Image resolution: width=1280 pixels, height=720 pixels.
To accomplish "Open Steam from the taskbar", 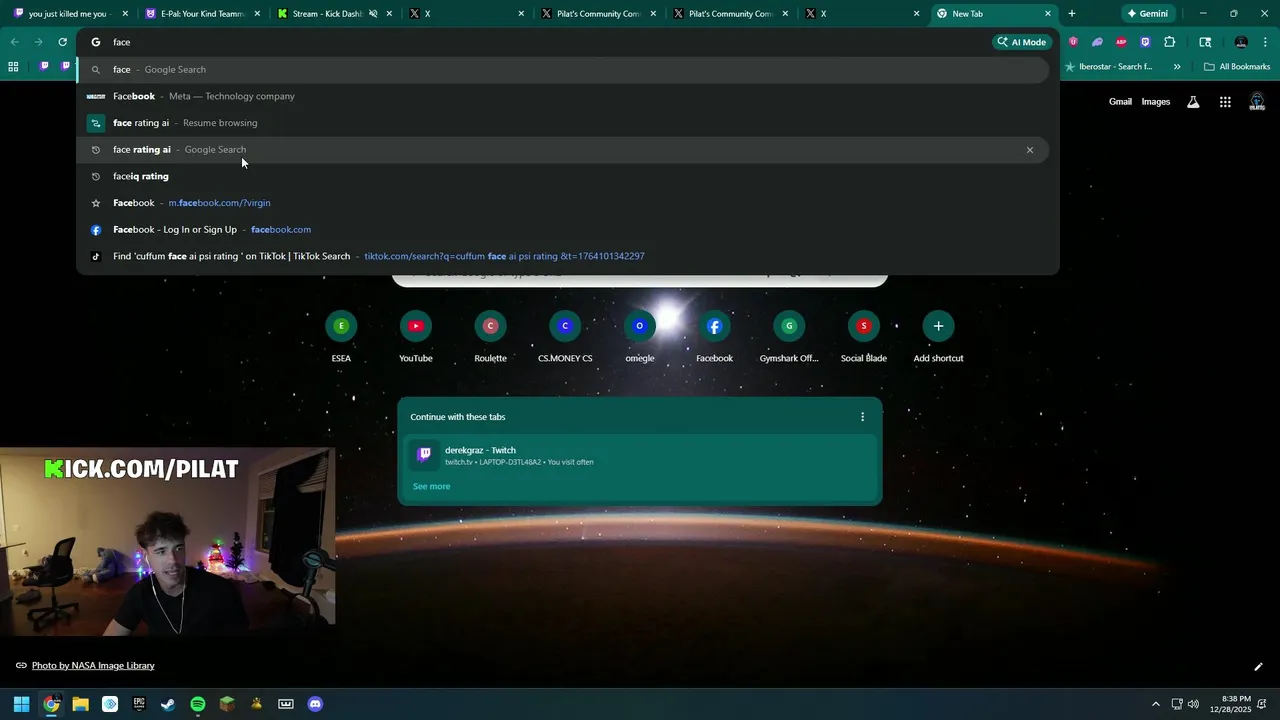I will point(168,704).
